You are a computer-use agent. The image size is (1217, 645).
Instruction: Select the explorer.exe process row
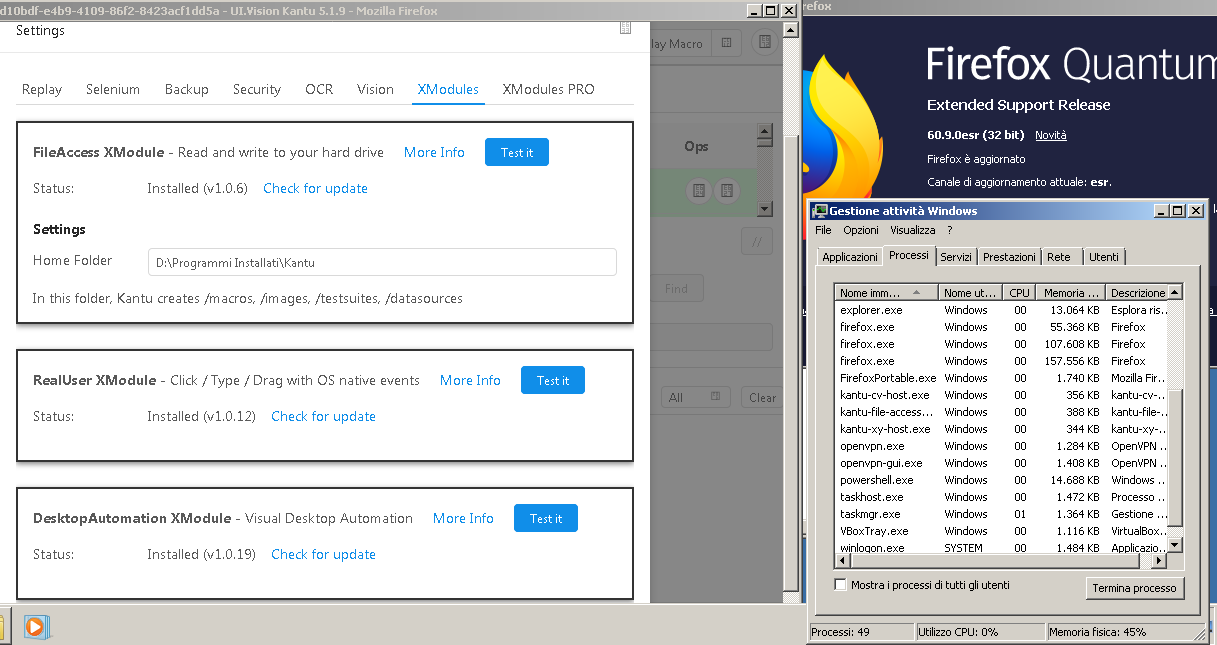[x=1002, y=310]
